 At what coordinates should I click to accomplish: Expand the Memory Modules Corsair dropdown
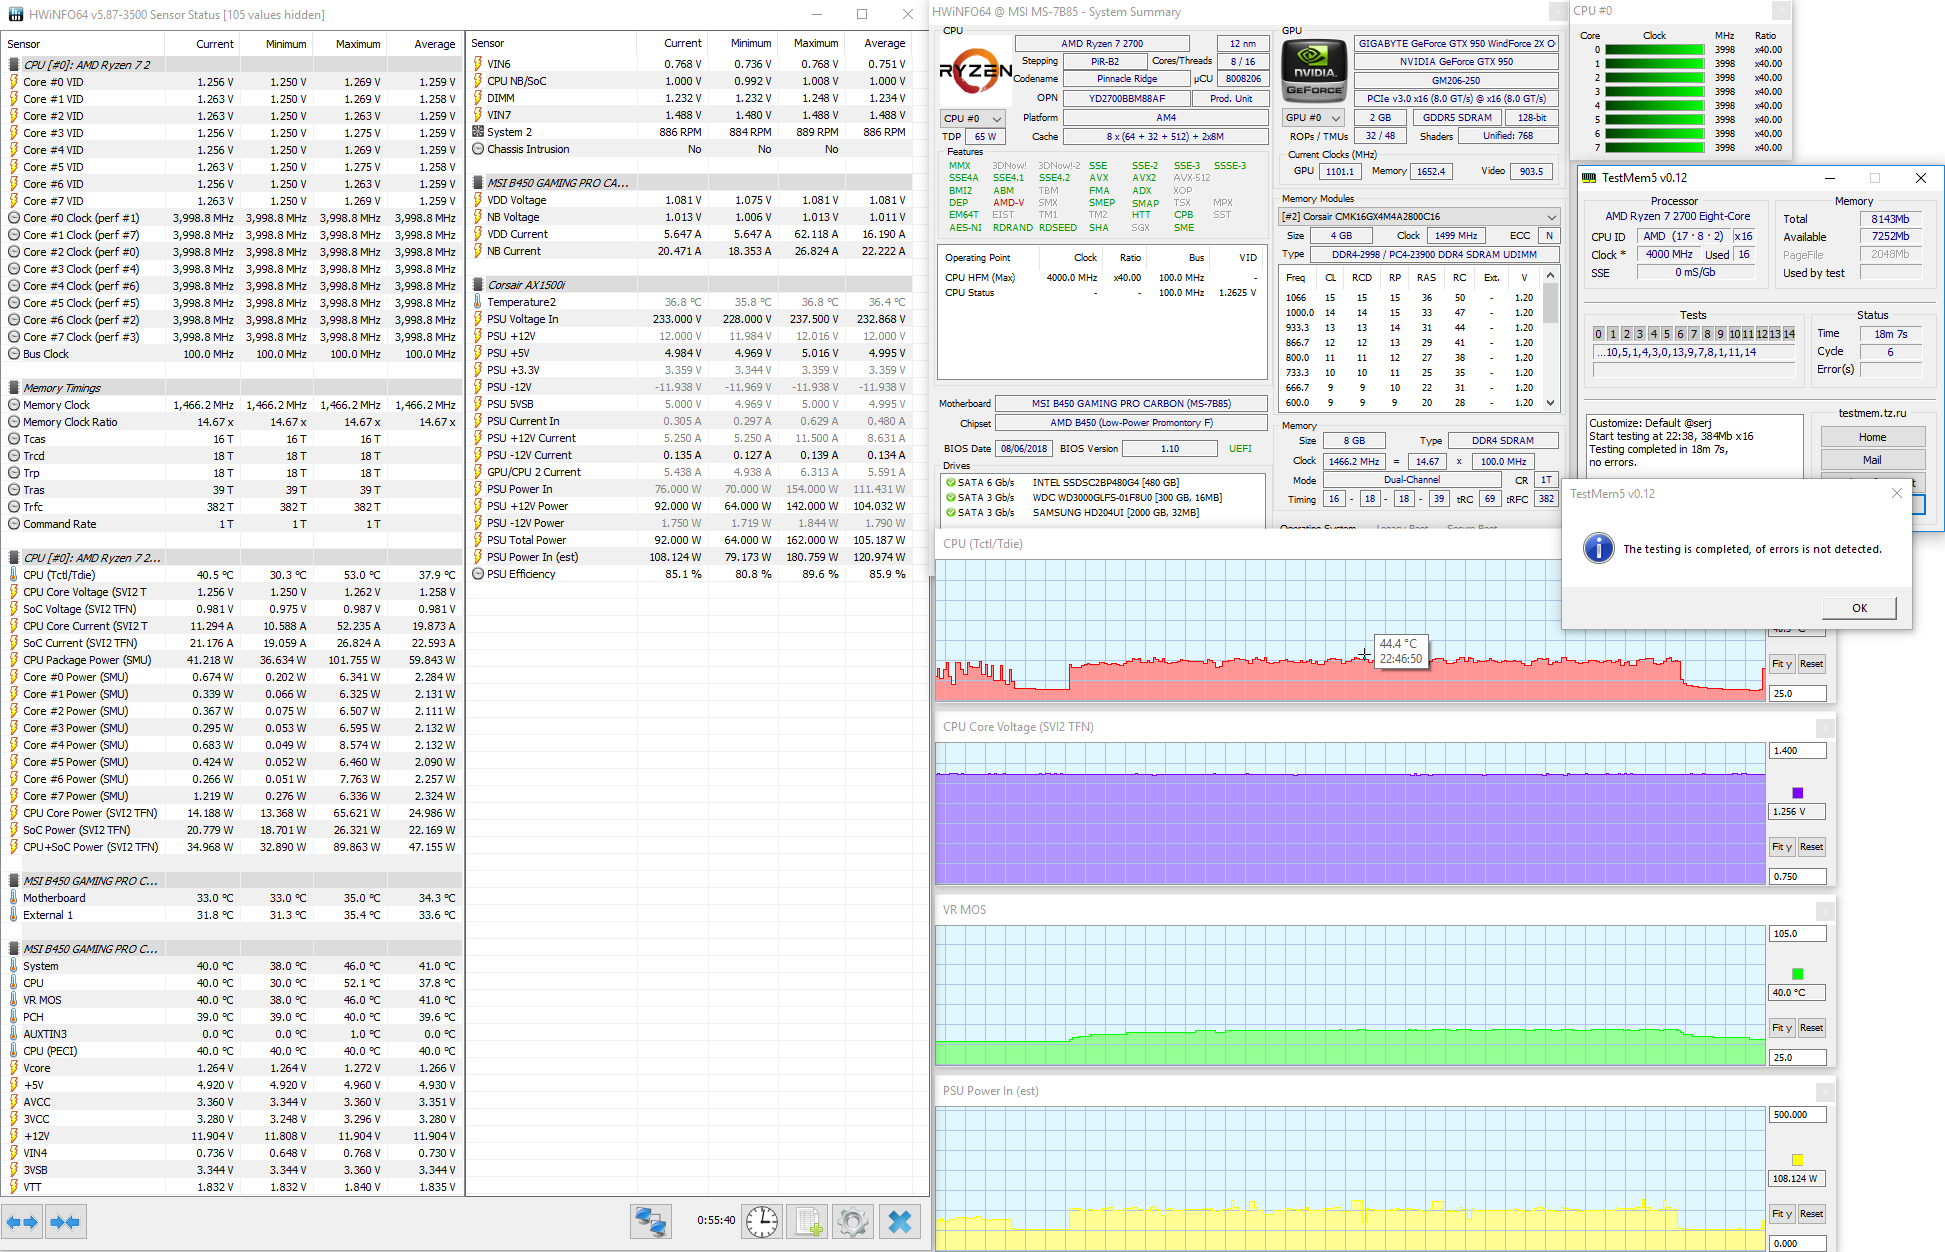[1551, 217]
